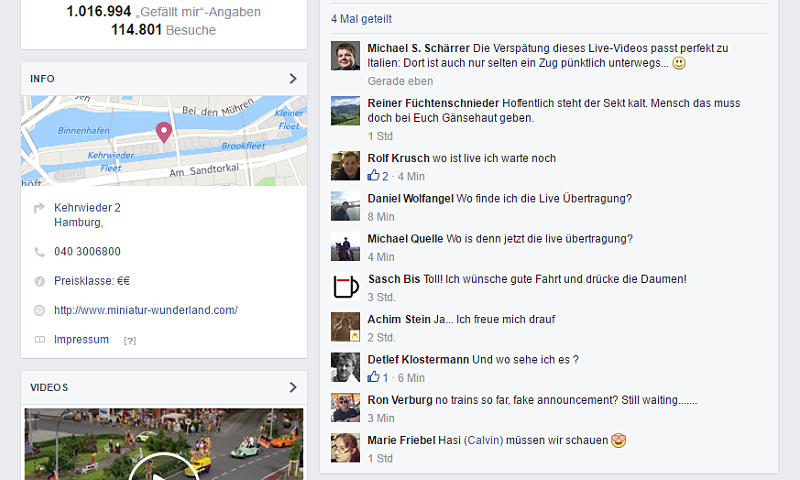Open the Impressum [?] help marker
800x480 pixels.
pos(130,341)
